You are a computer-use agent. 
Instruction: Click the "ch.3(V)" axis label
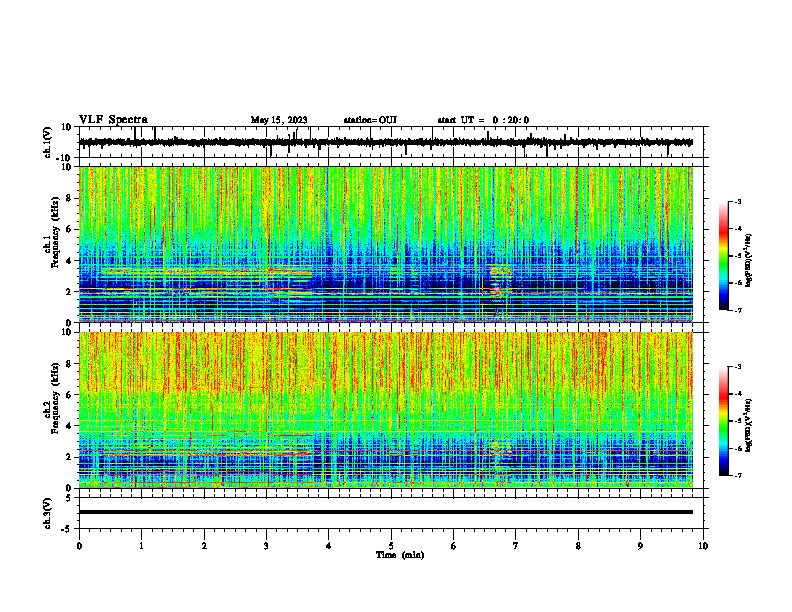coord(48,513)
